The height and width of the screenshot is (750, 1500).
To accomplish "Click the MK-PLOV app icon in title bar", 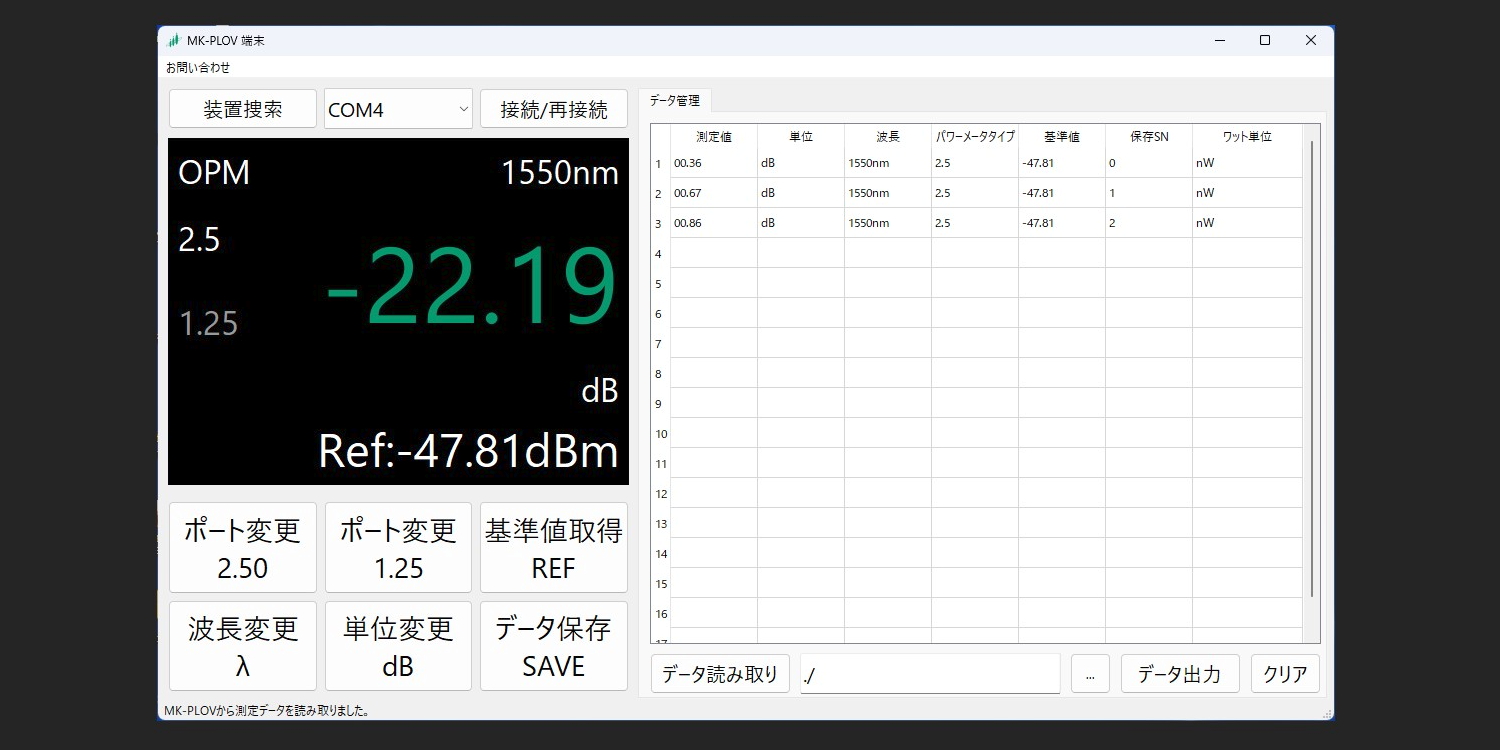I will (174, 40).
